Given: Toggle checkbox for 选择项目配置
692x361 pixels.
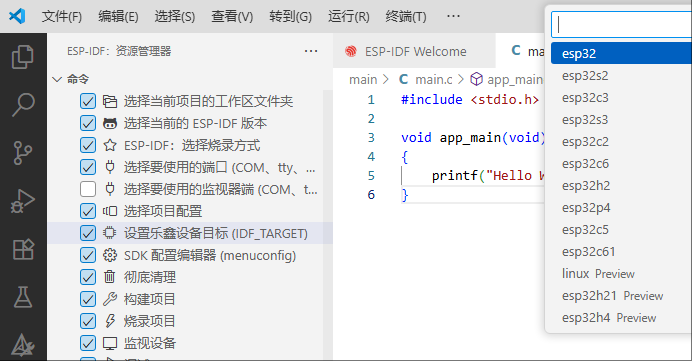Looking at the screenshot, I should (88, 211).
